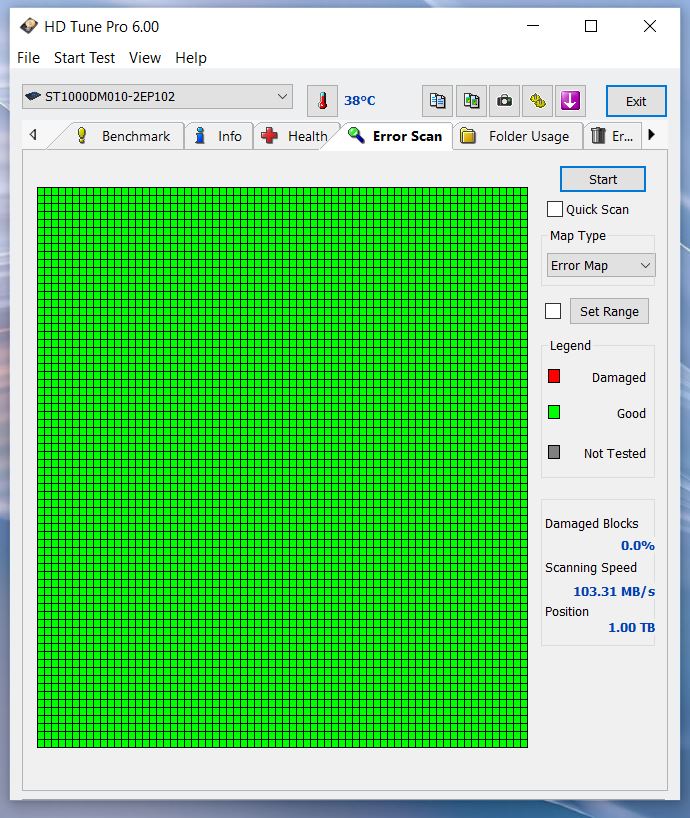Tick the checkbox beside Set Range

(x=553, y=311)
